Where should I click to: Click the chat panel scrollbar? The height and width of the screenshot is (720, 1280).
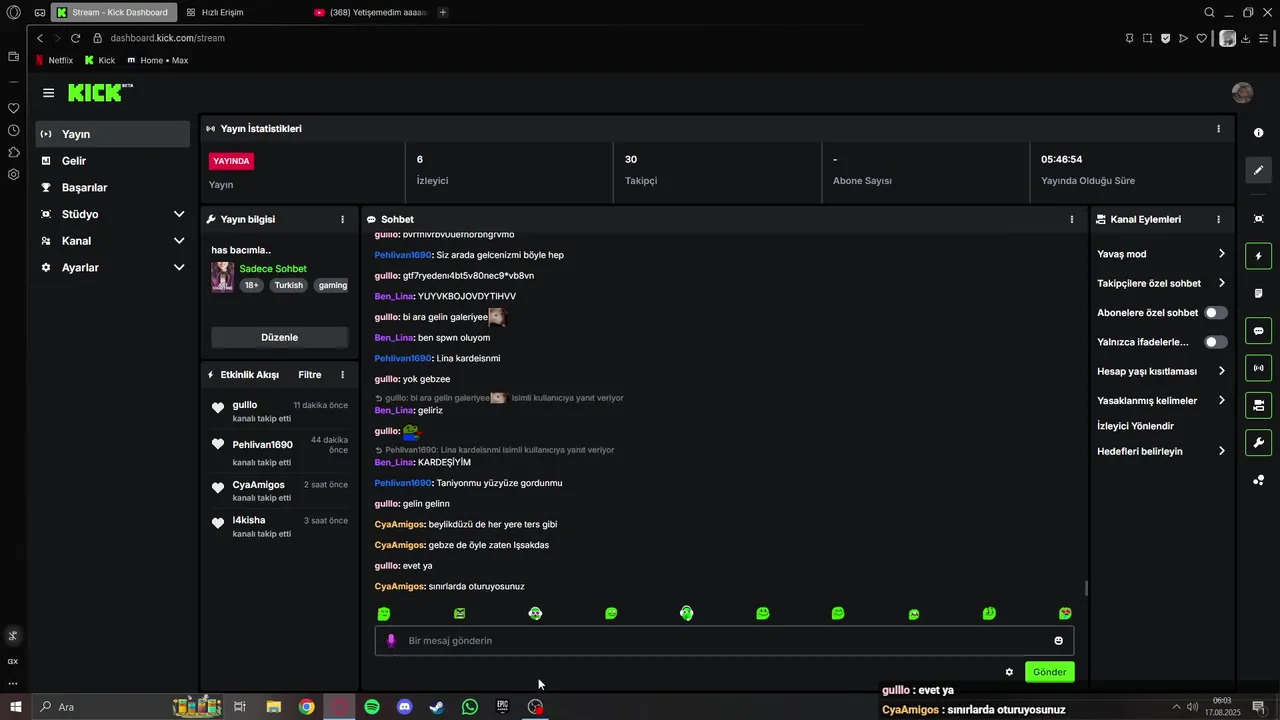coord(1086,589)
